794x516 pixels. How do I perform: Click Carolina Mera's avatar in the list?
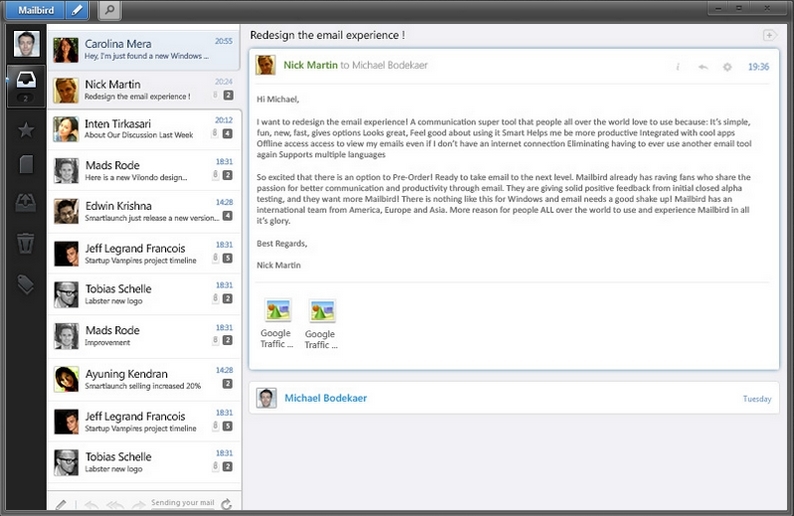(66, 50)
